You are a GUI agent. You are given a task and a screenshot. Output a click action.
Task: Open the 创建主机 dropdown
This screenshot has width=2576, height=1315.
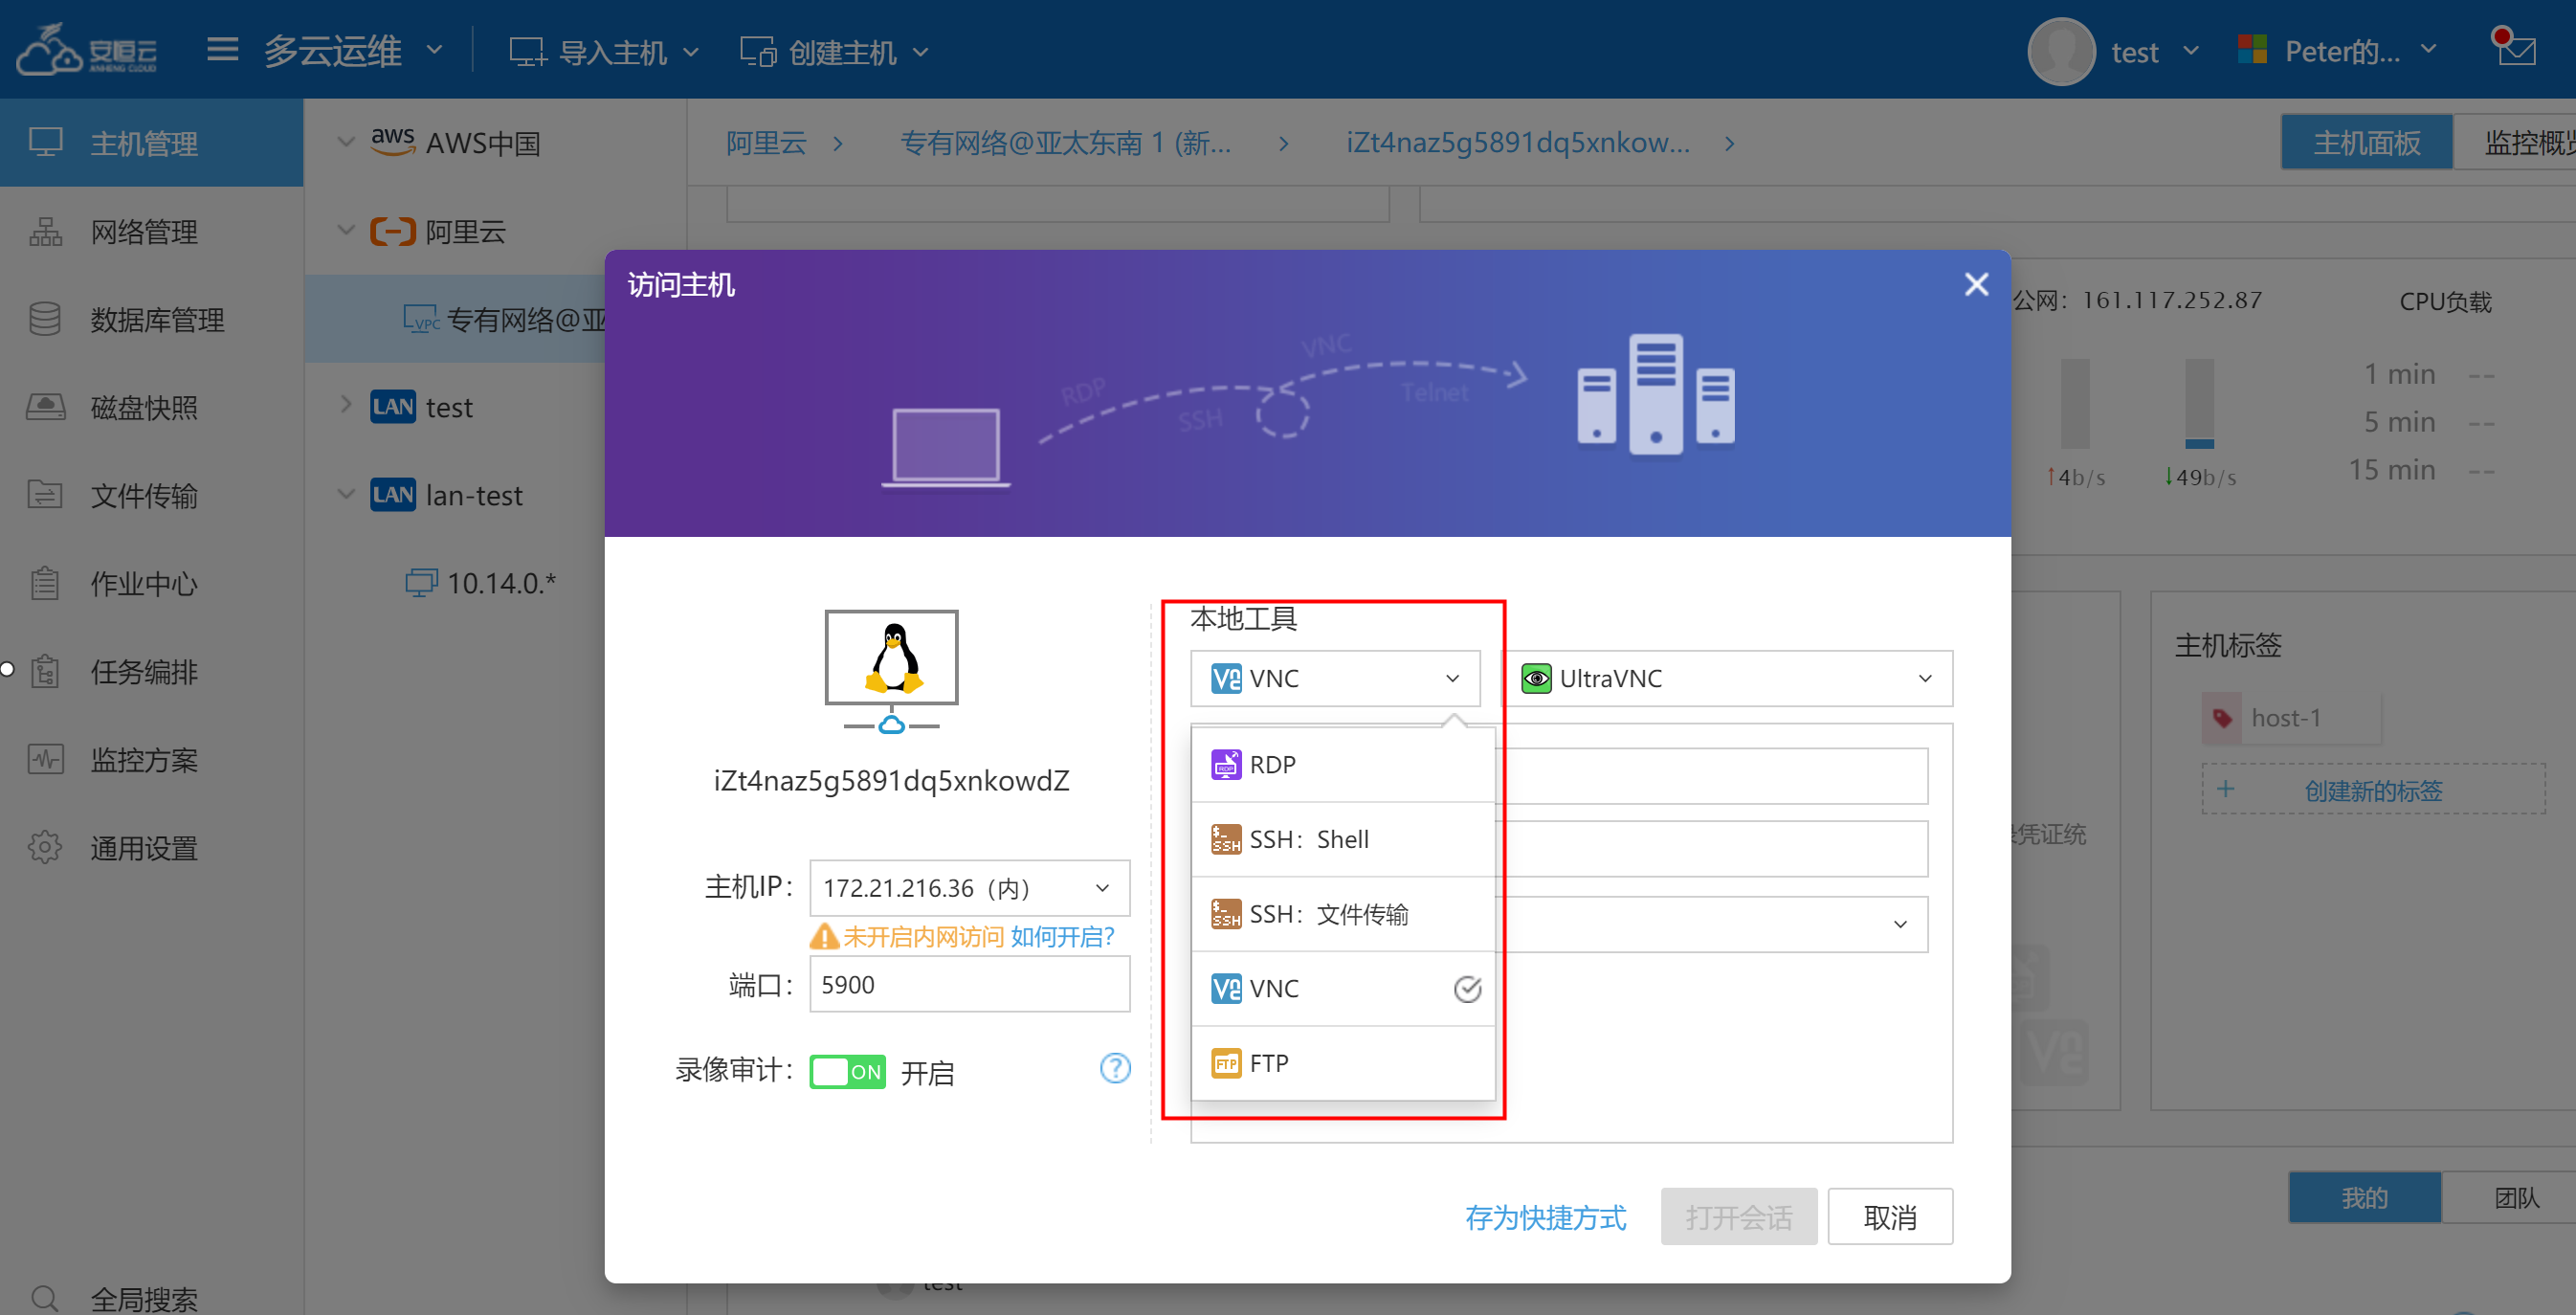835,52
